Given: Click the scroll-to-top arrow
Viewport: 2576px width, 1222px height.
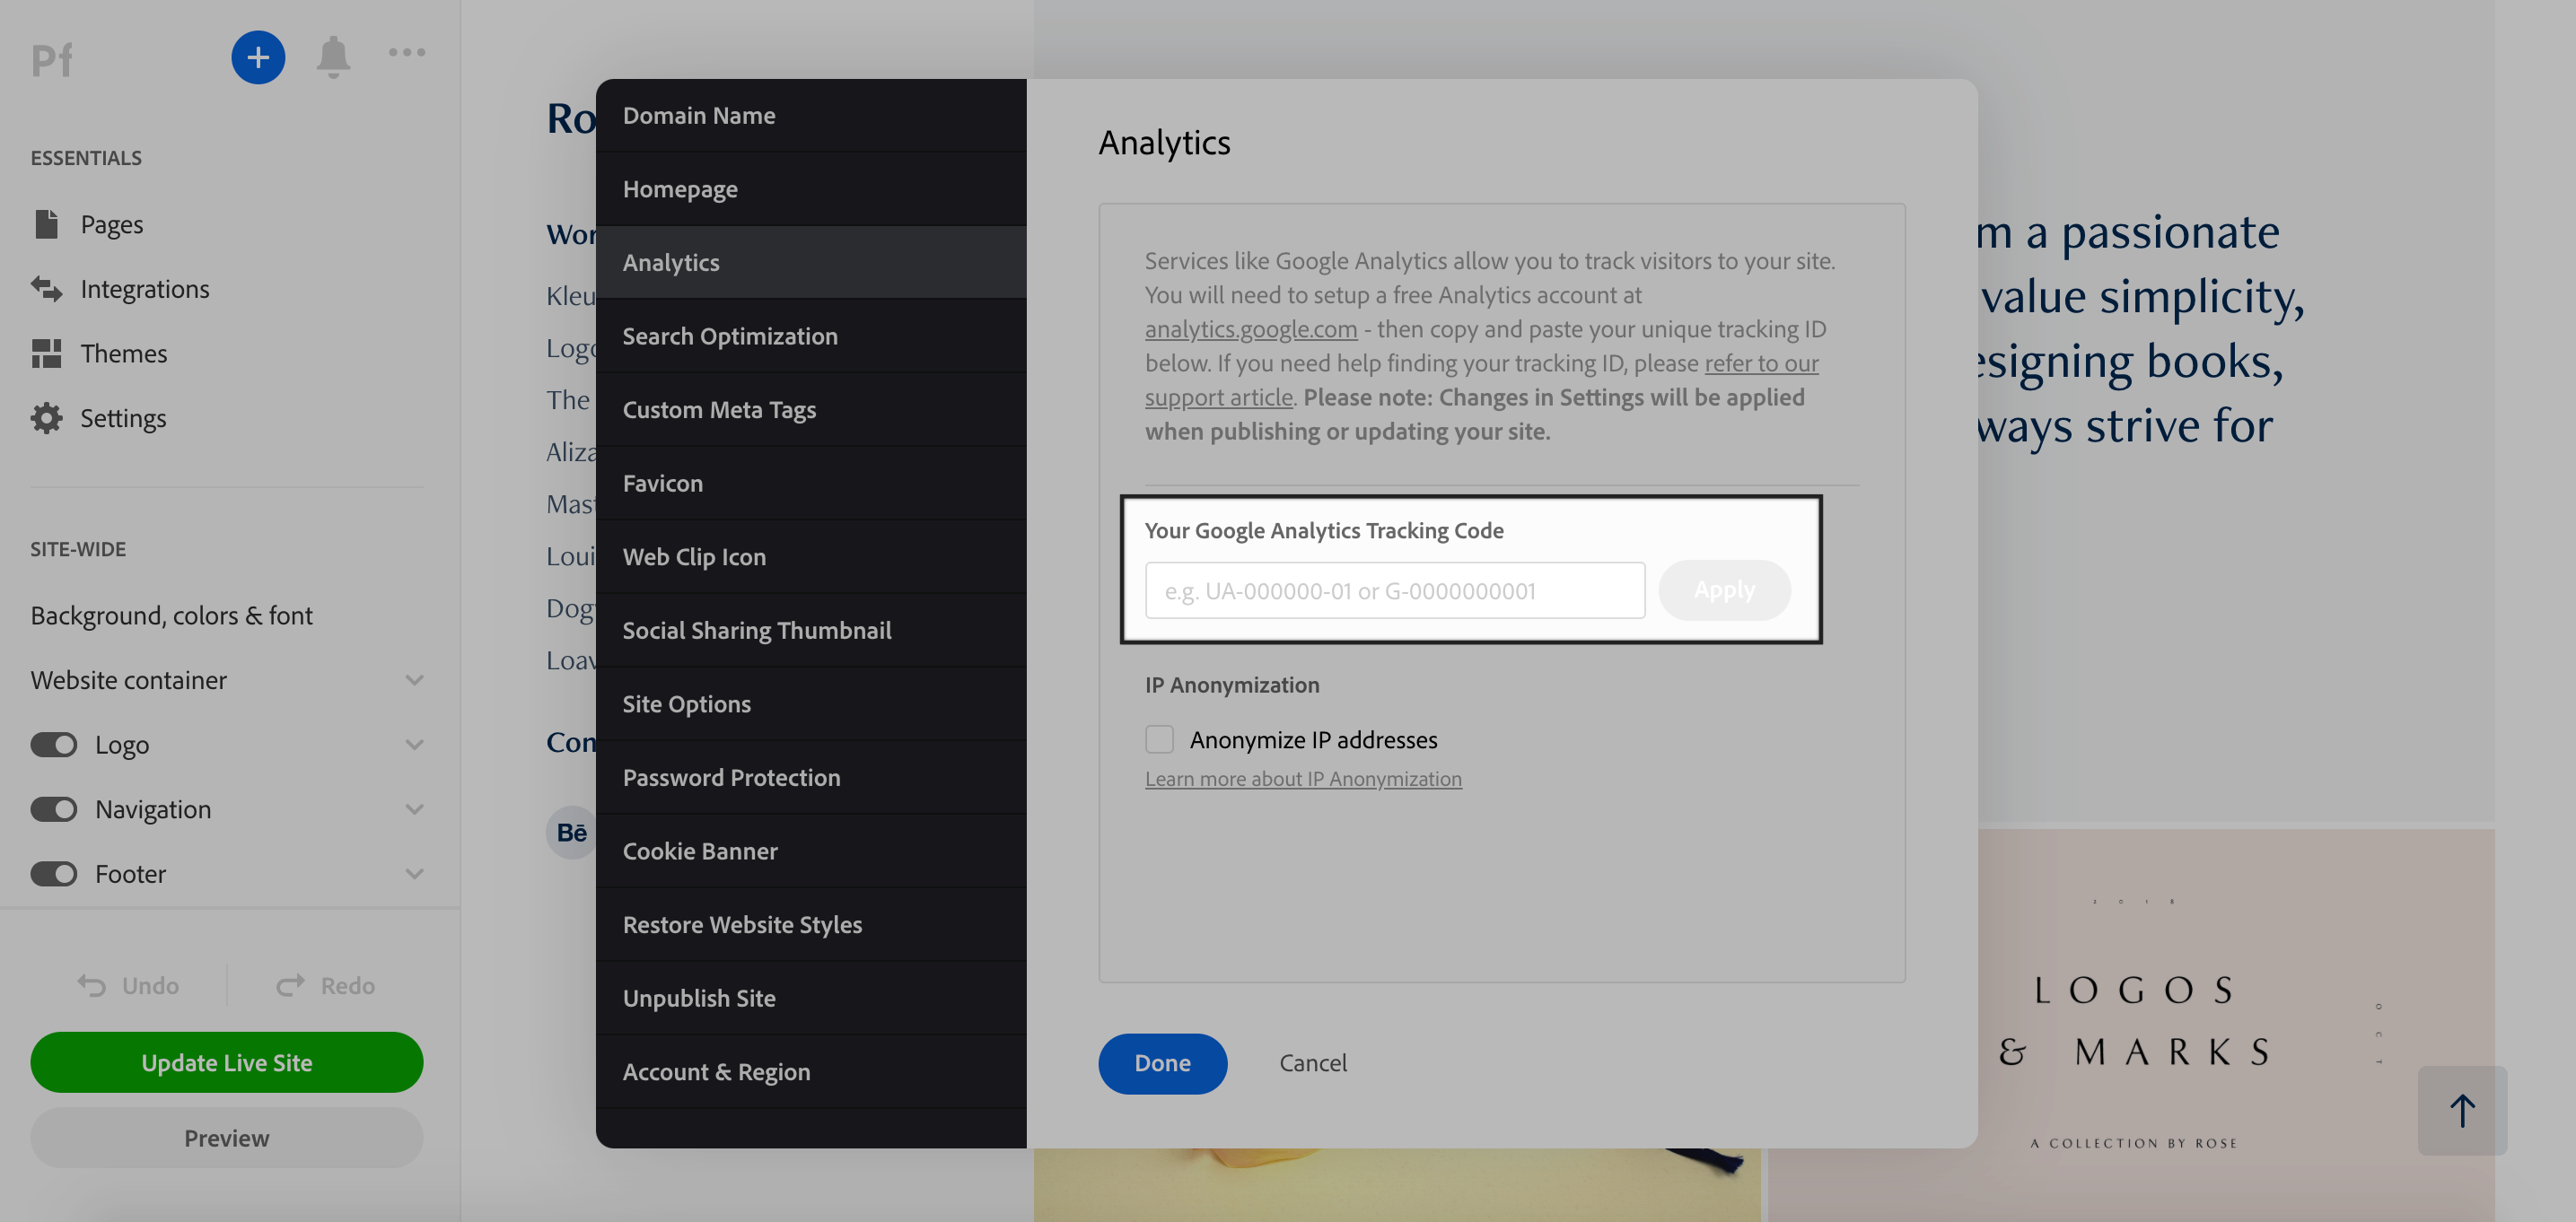Looking at the screenshot, I should [x=2462, y=1110].
